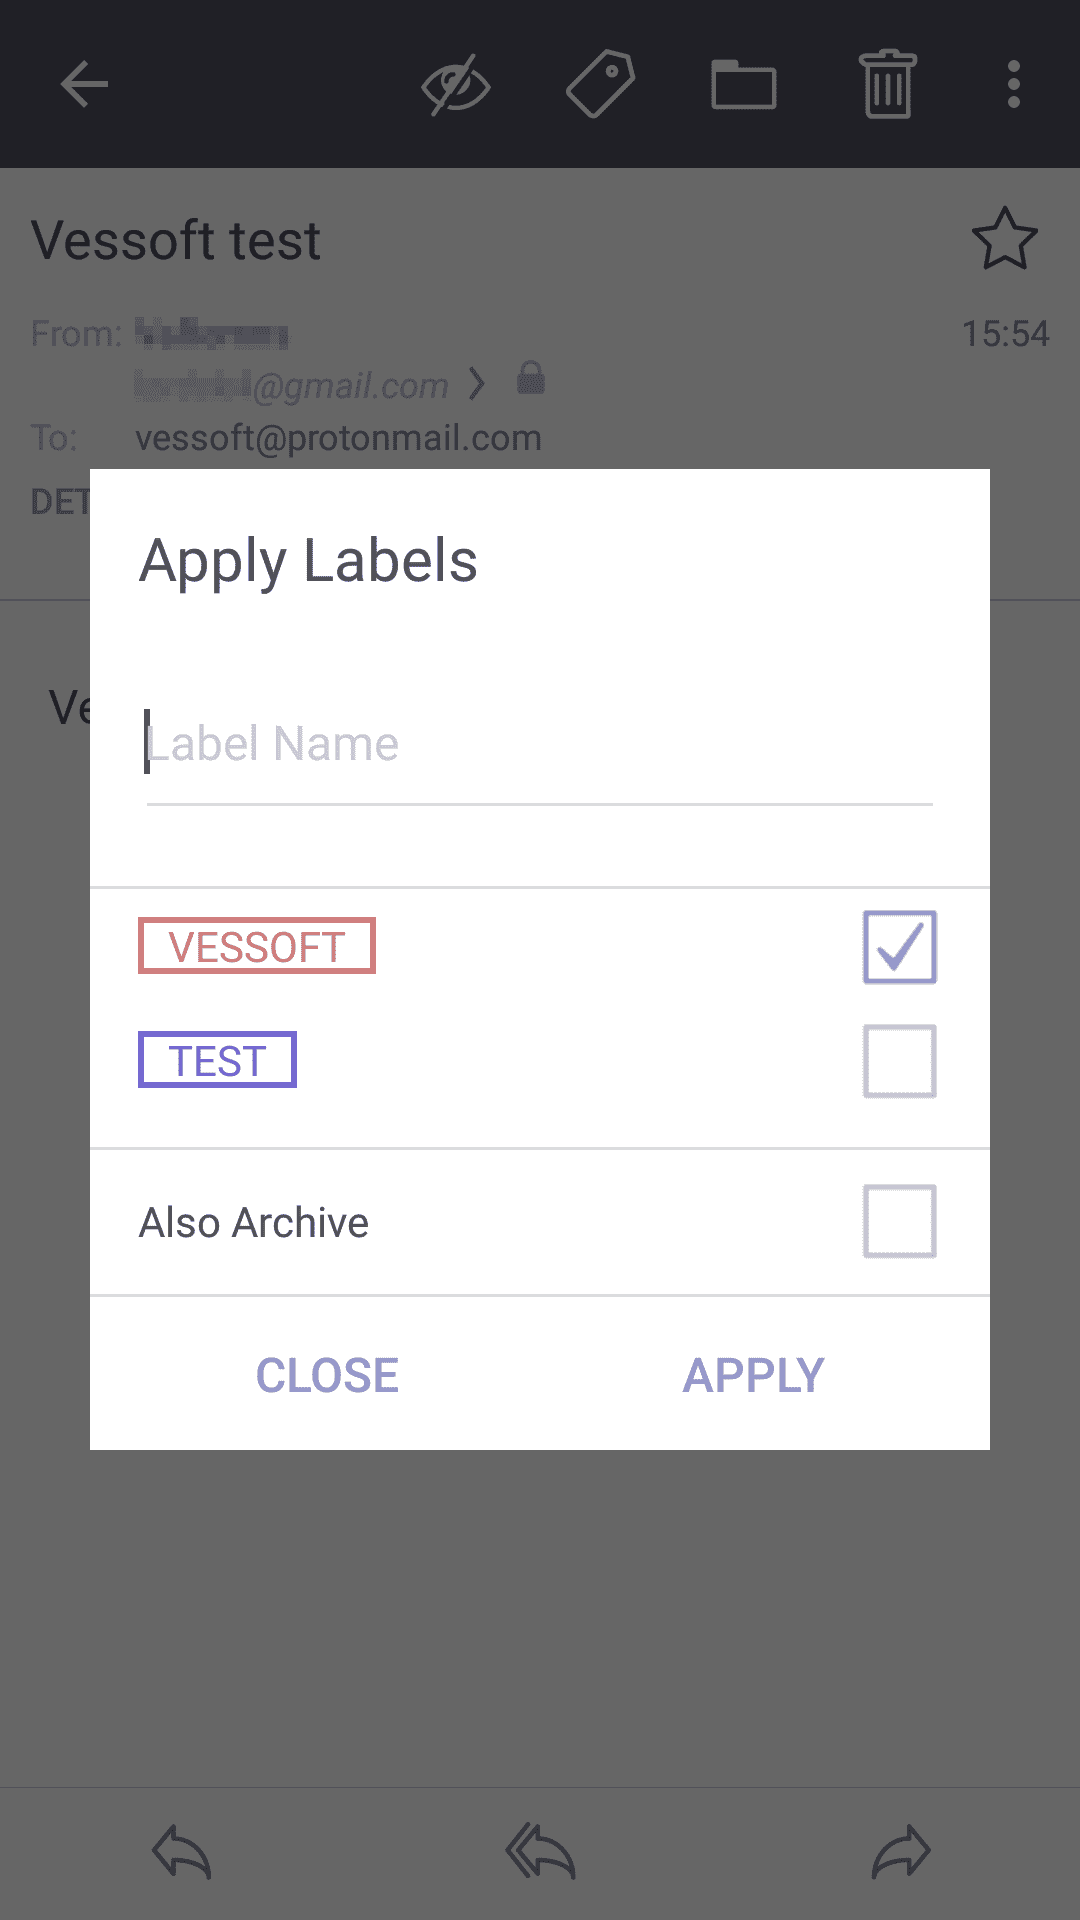
Task: Move message using folder icon
Action: [744, 84]
